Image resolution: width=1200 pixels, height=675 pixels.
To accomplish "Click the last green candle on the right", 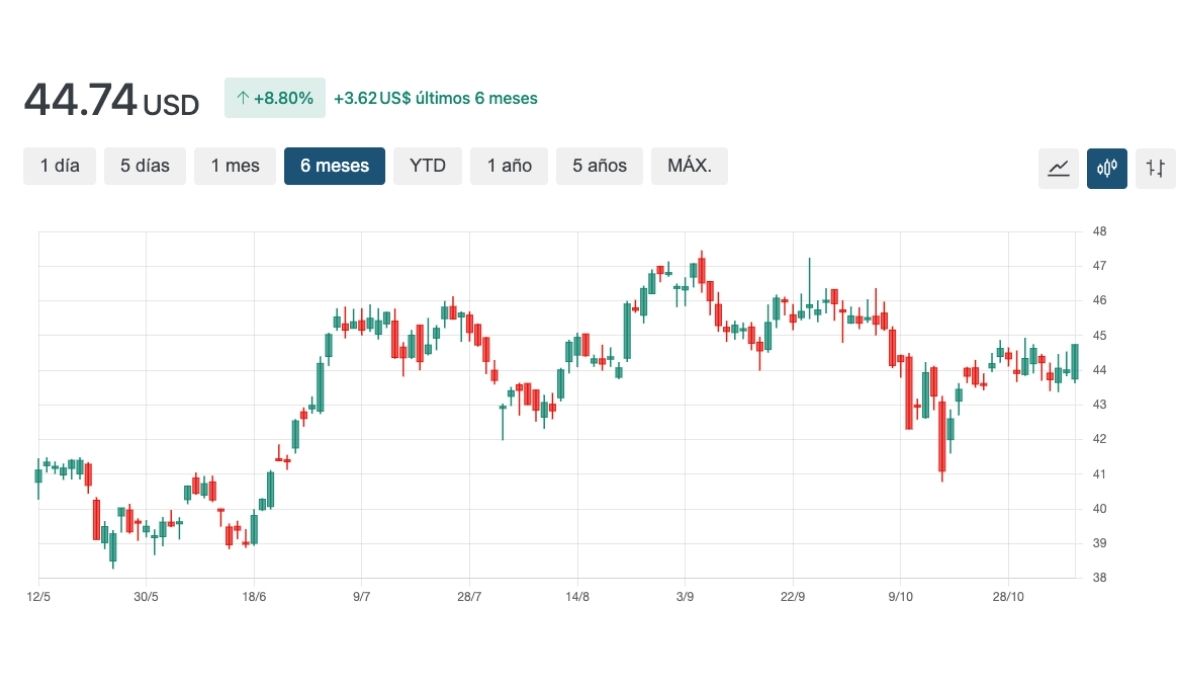I will [1075, 361].
